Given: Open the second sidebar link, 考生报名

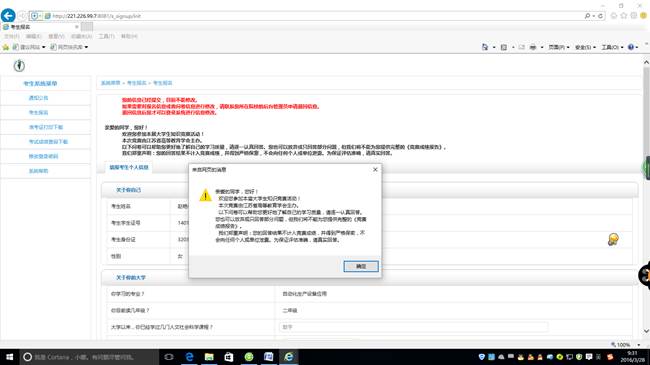Looking at the screenshot, I should (x=38, y=112).
